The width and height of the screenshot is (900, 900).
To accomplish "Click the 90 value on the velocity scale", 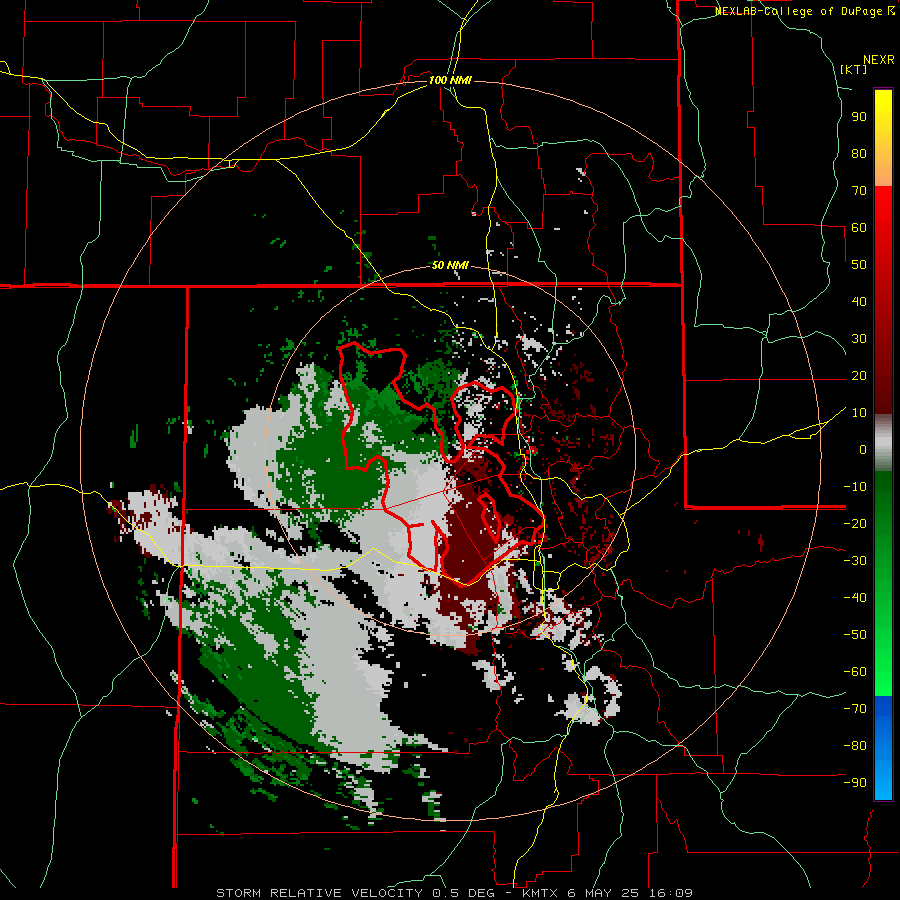I will [x=859, y=117].
